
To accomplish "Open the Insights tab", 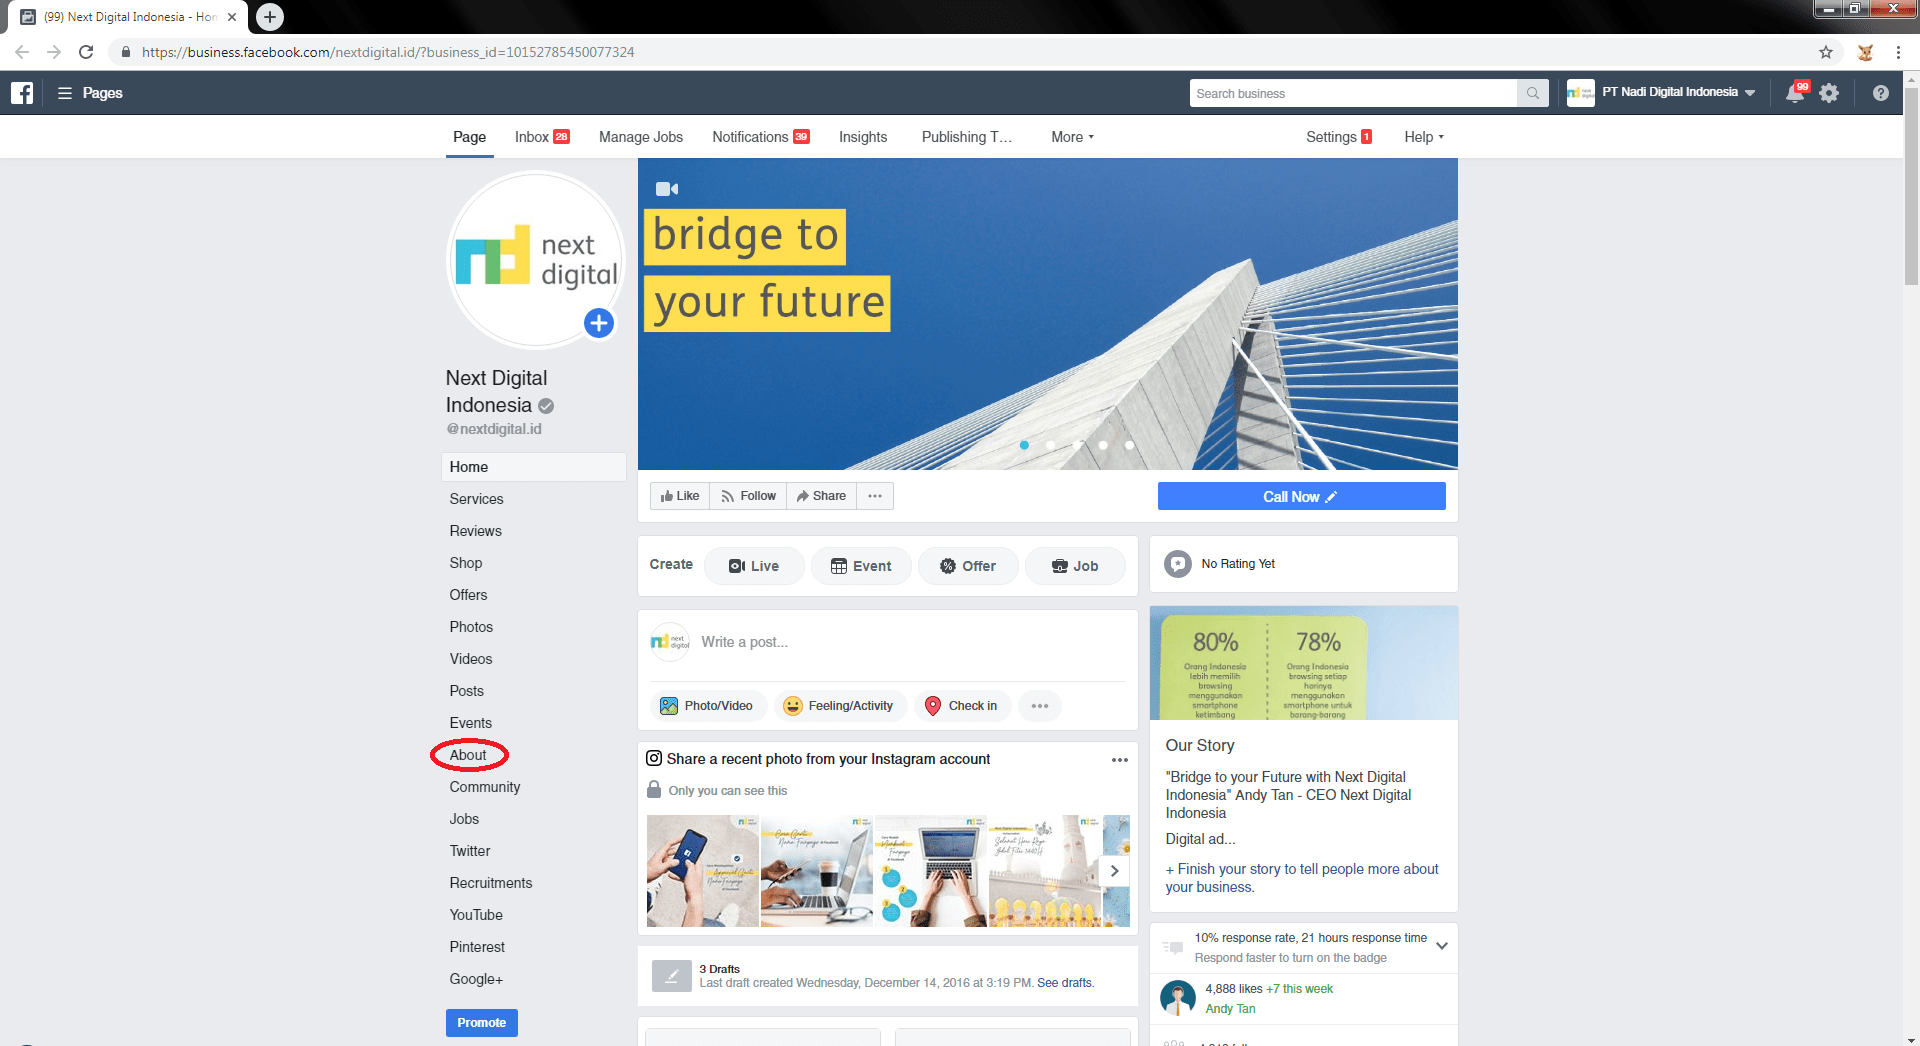I will click(x=863, y=137).
